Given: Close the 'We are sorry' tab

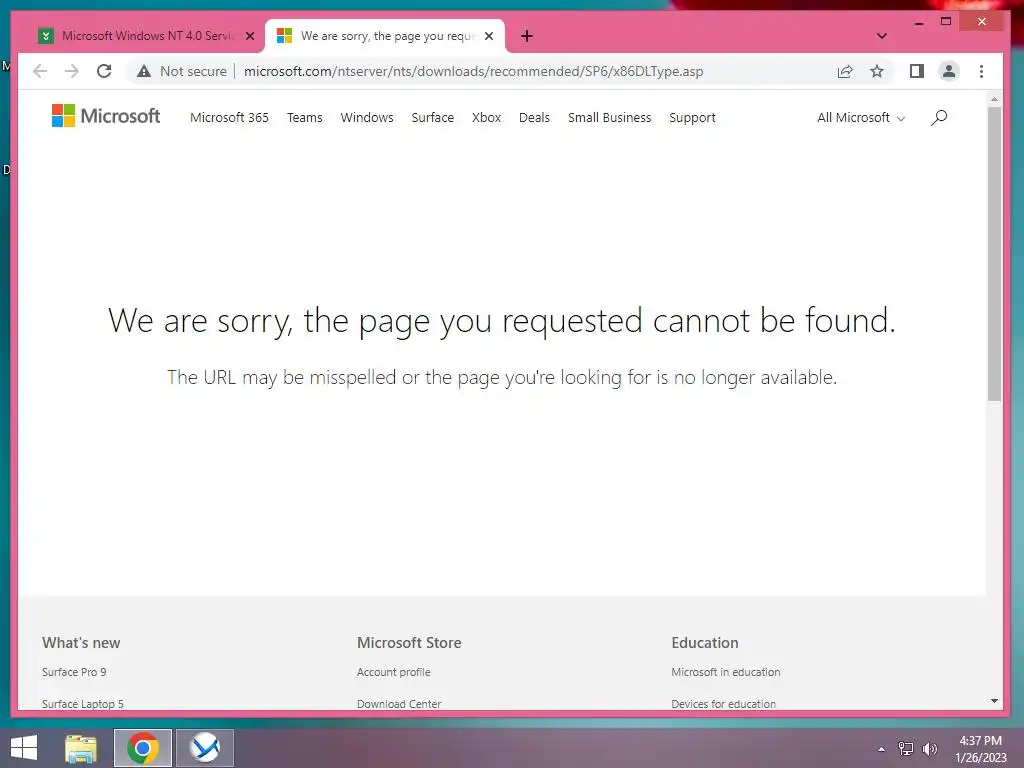Looking at the screenshot, I should click(489, 36).
